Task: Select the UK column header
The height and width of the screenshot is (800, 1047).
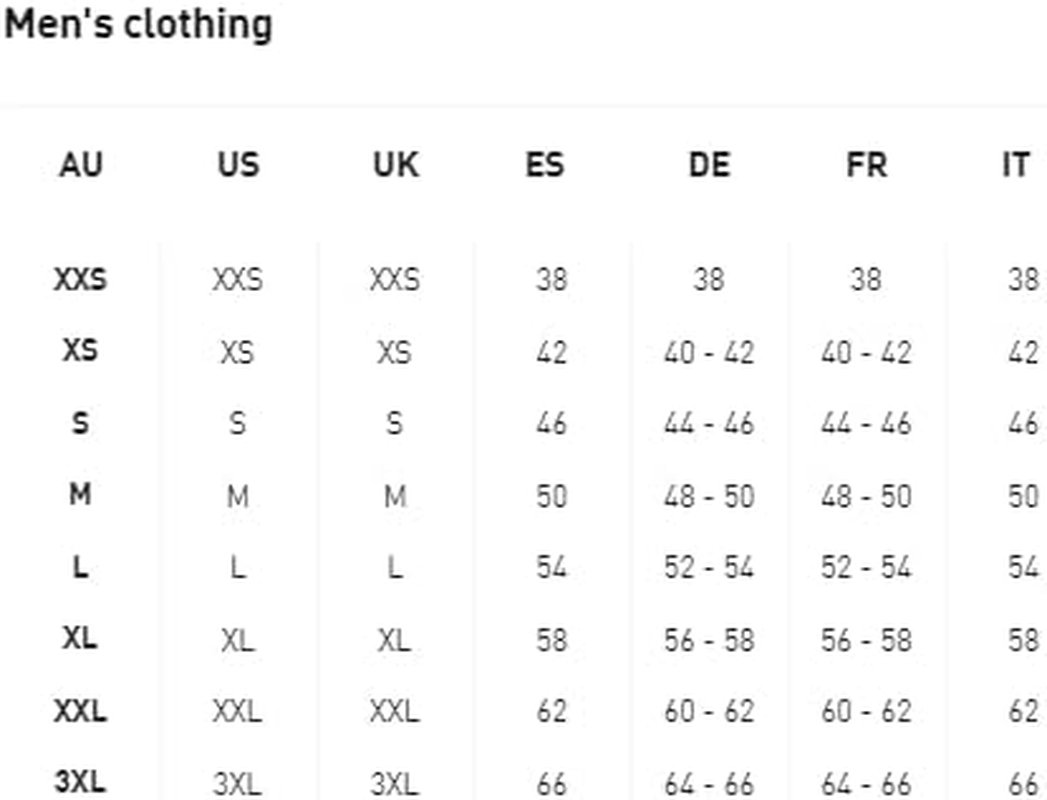Action: 395,164
